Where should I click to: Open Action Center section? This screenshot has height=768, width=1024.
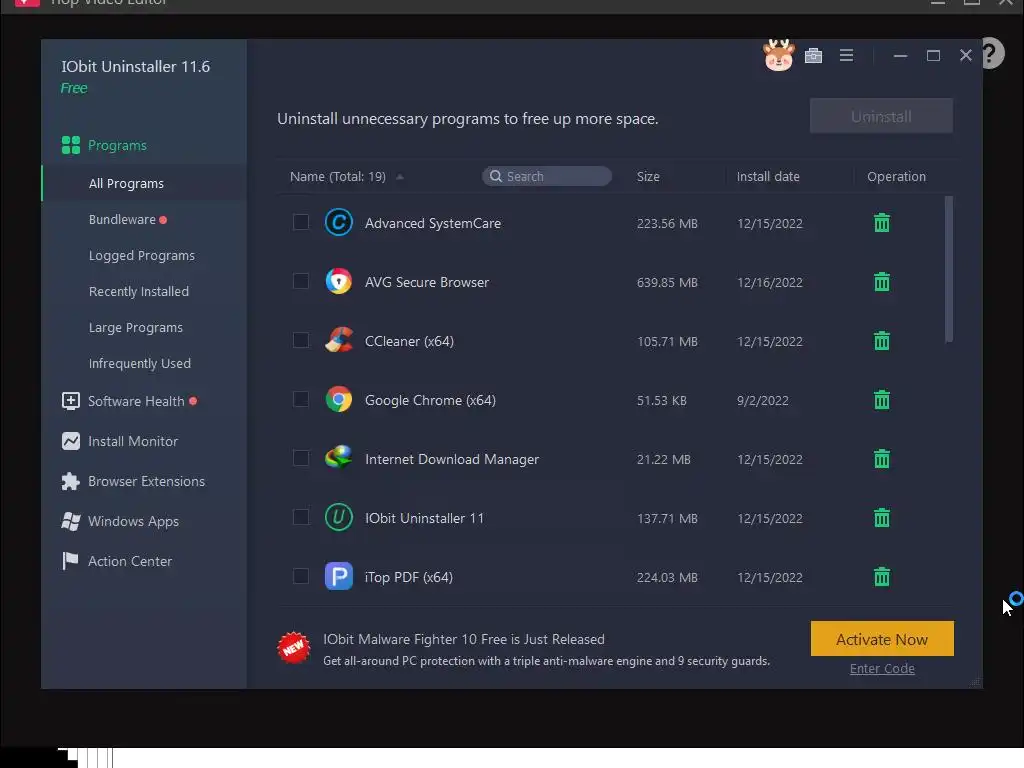click(130, 561)
